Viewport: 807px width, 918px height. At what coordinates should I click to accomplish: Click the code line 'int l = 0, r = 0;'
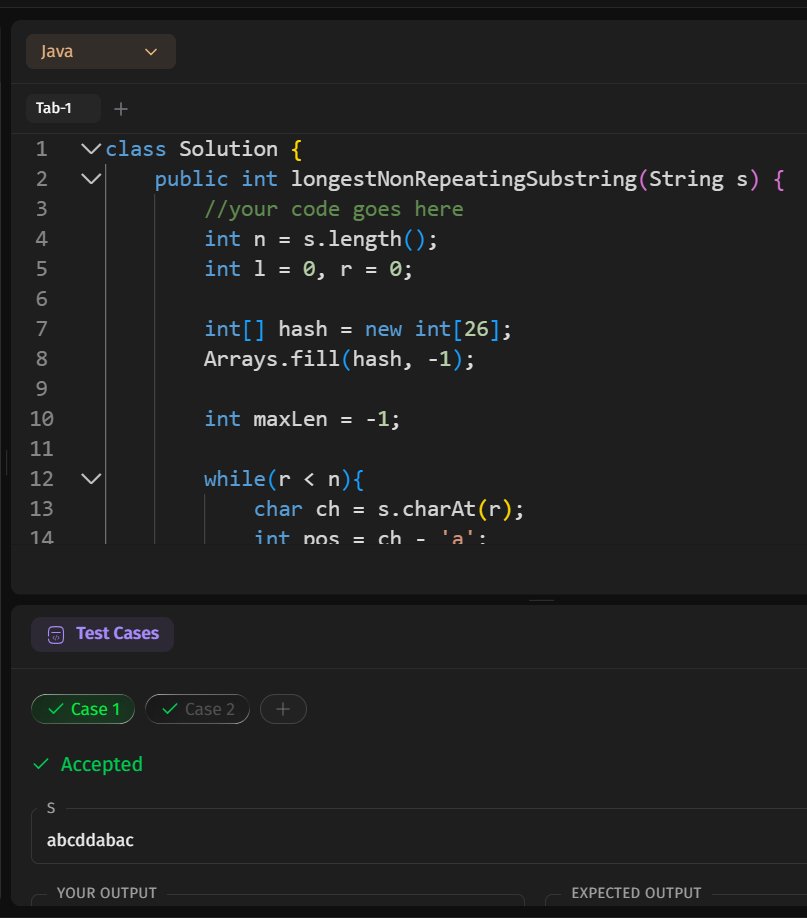[309, 269]
